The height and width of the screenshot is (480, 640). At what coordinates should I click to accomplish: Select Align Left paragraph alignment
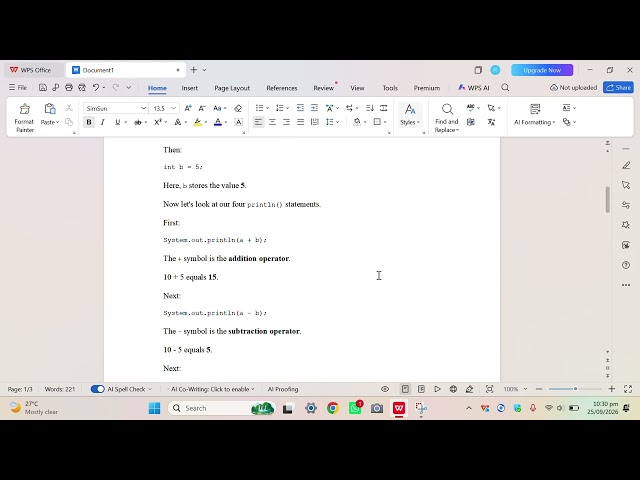pos(258,122)
